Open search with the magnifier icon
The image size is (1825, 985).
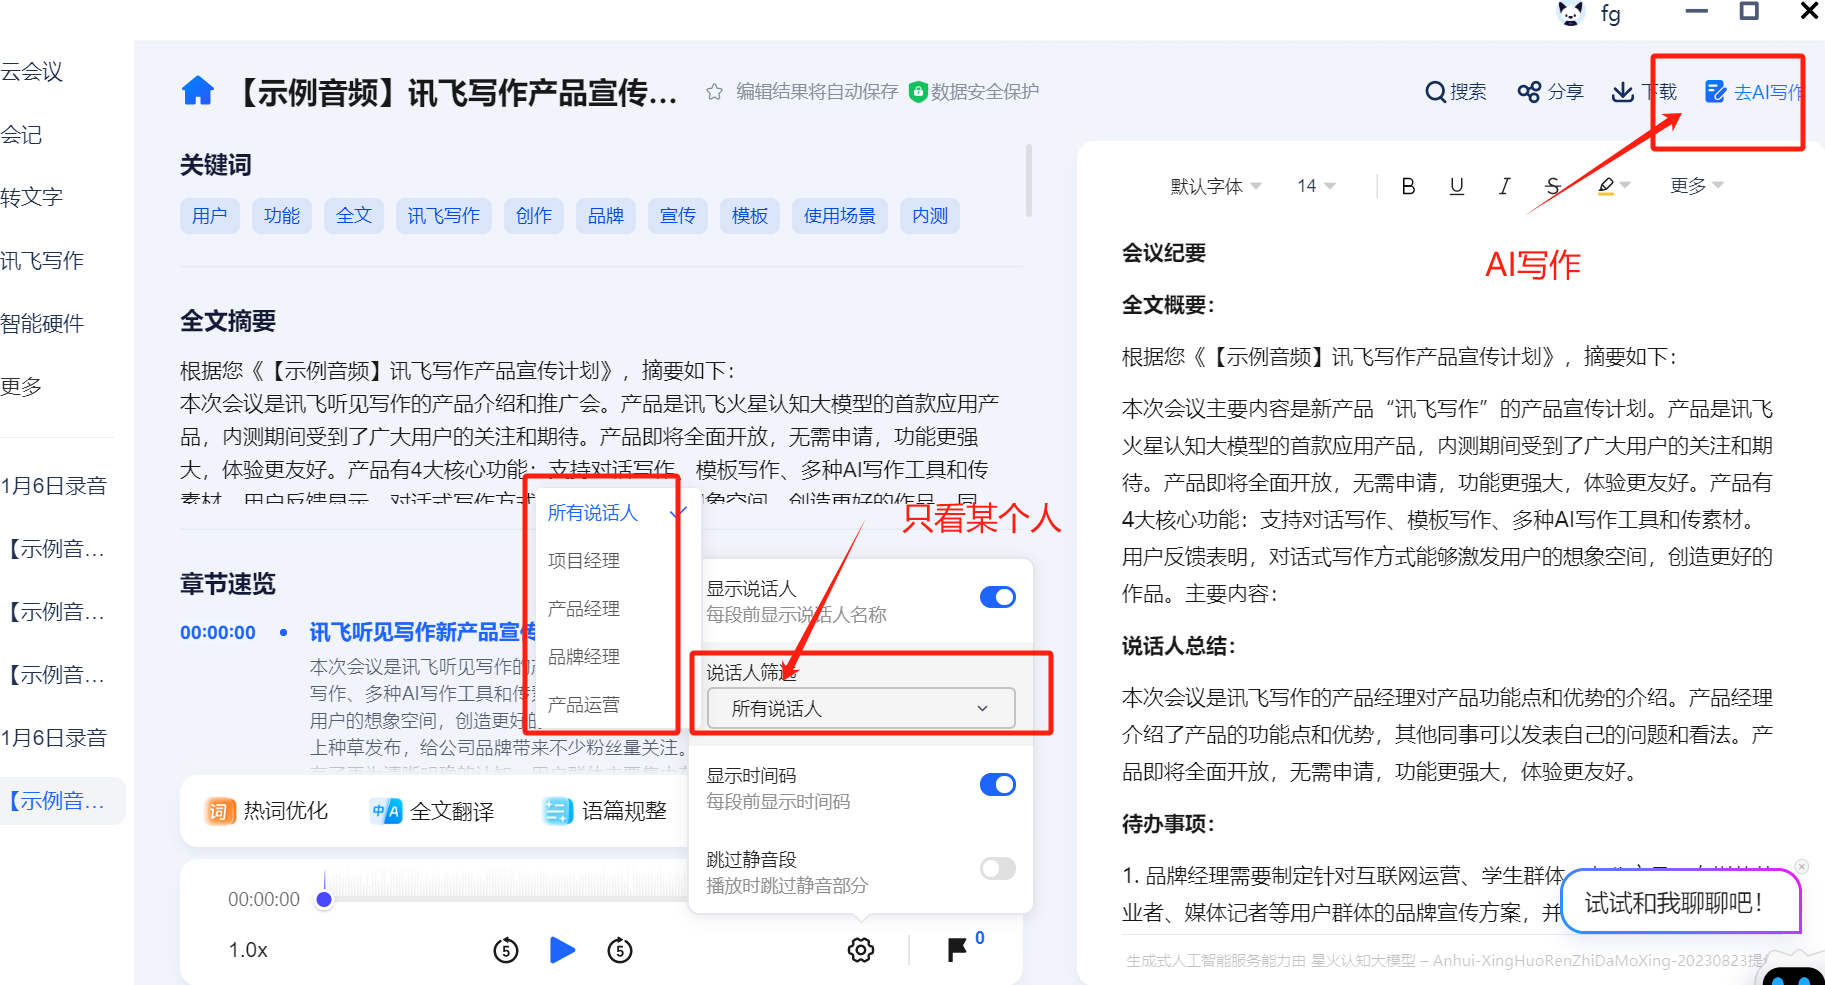[x=1435, y=92]
